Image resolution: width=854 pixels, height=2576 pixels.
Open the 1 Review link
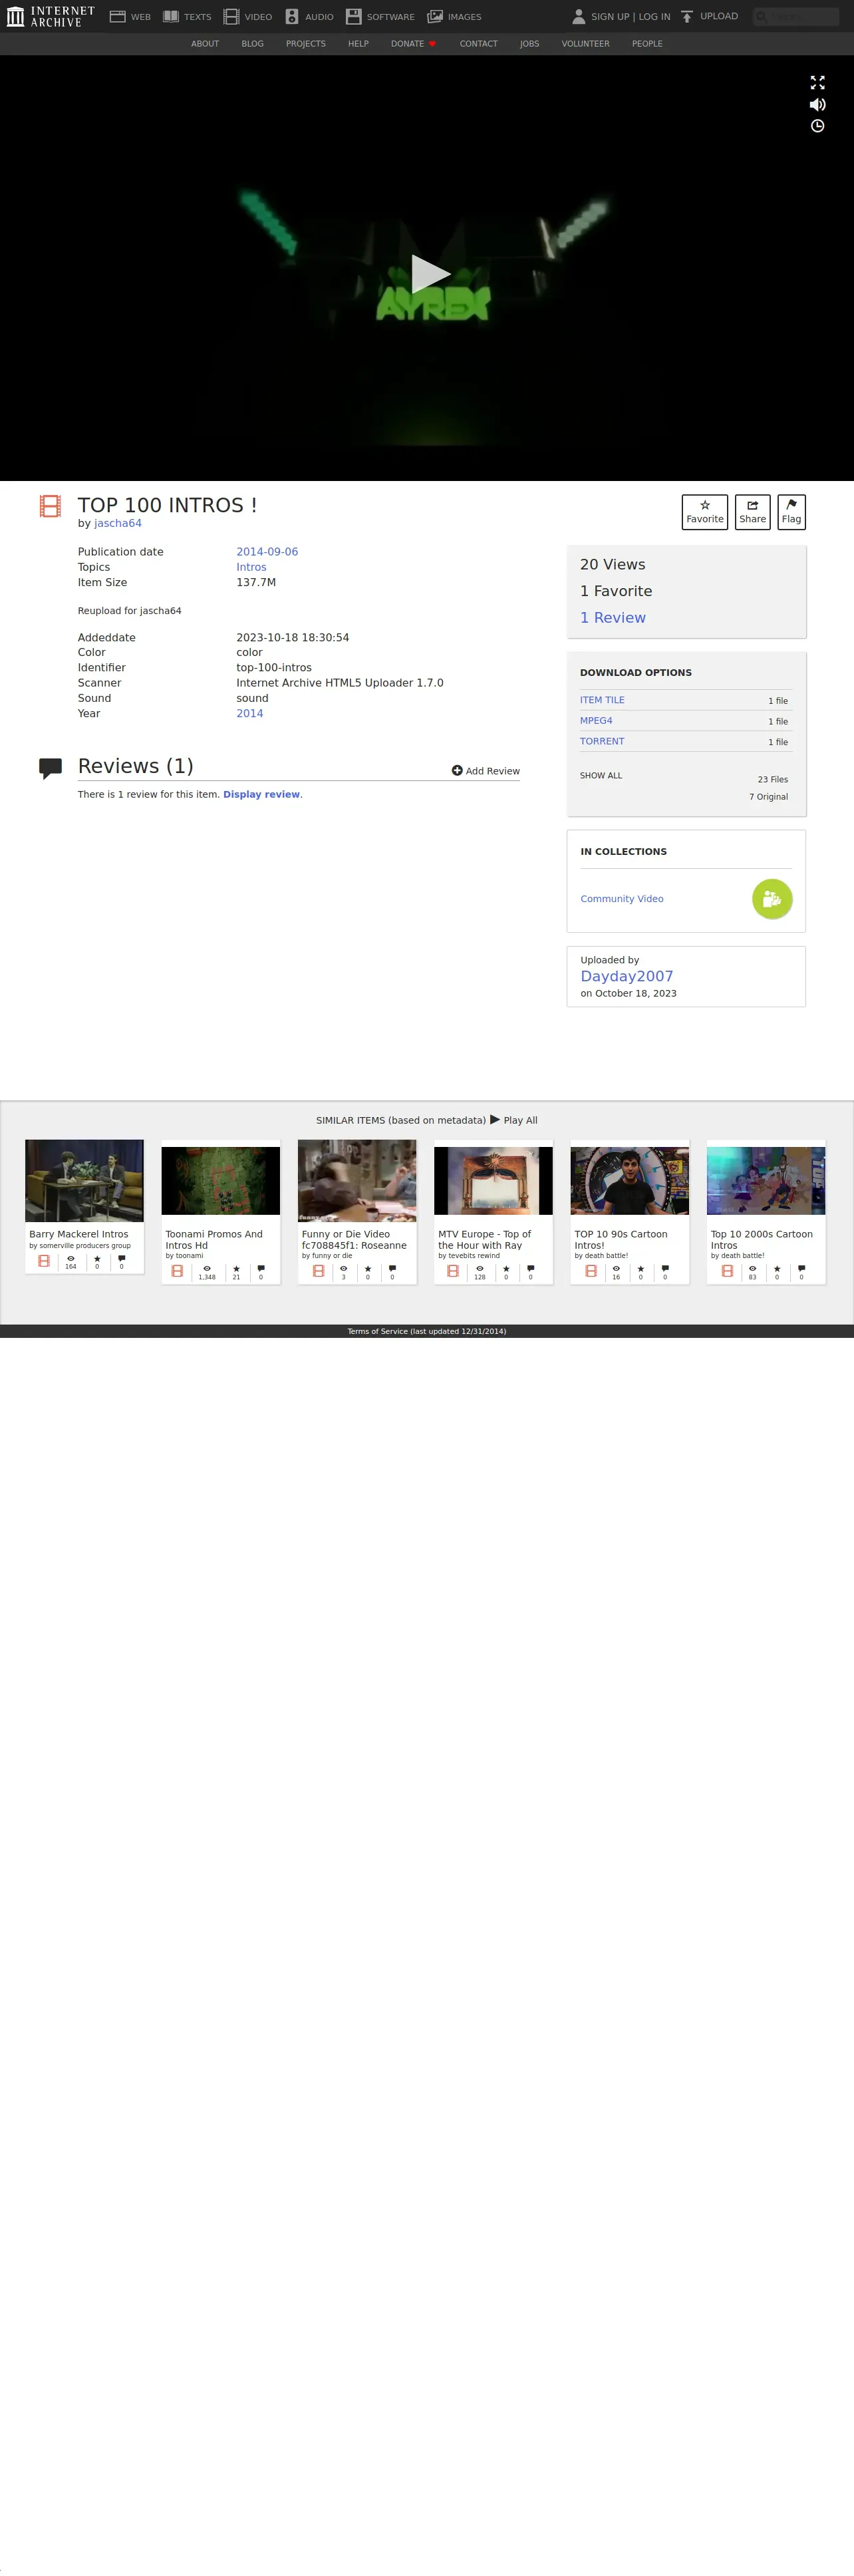[x=613, y=618]
